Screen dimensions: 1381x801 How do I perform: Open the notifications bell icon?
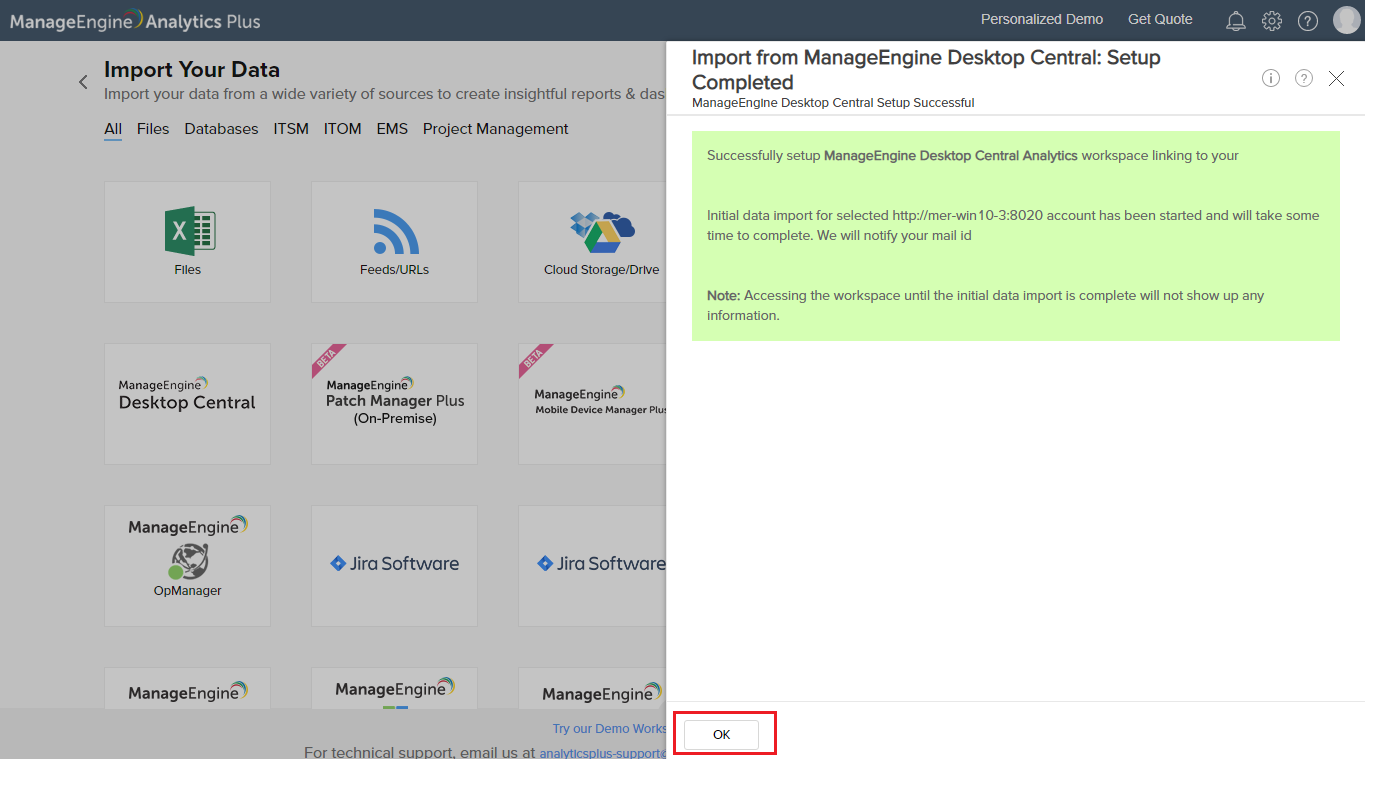[x=1236, y=21]
